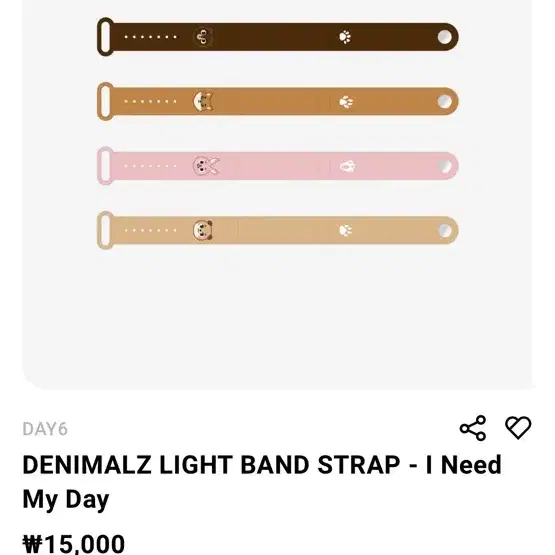The height and width of the screenshot is (555, 555).
Task: Select the caramel brown fox strap
Action: pos(278,102)
